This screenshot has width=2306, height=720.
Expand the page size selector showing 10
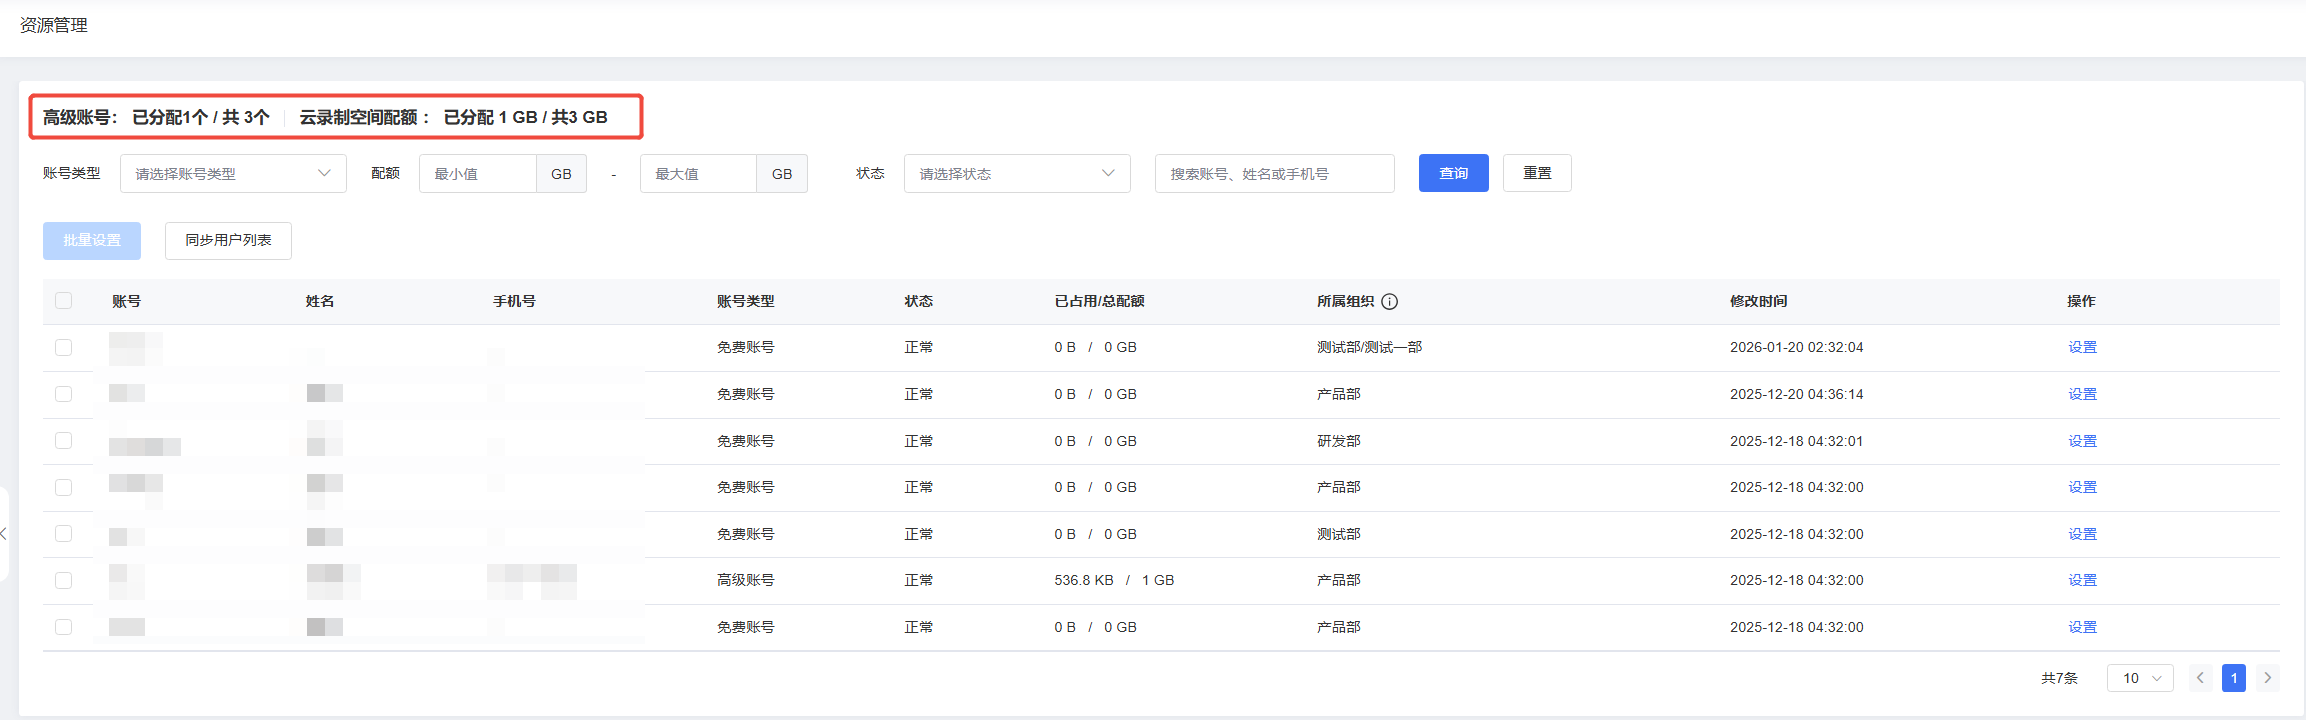tap(2140, 678)
